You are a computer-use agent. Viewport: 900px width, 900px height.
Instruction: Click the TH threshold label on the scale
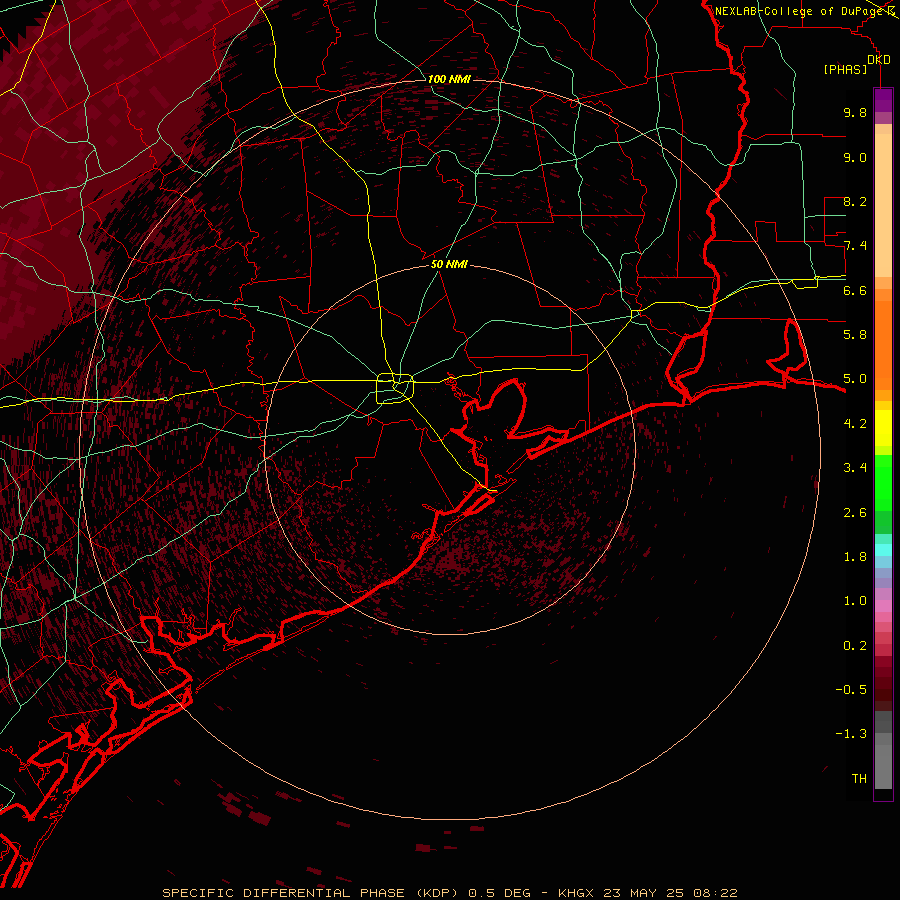point(859,779)
